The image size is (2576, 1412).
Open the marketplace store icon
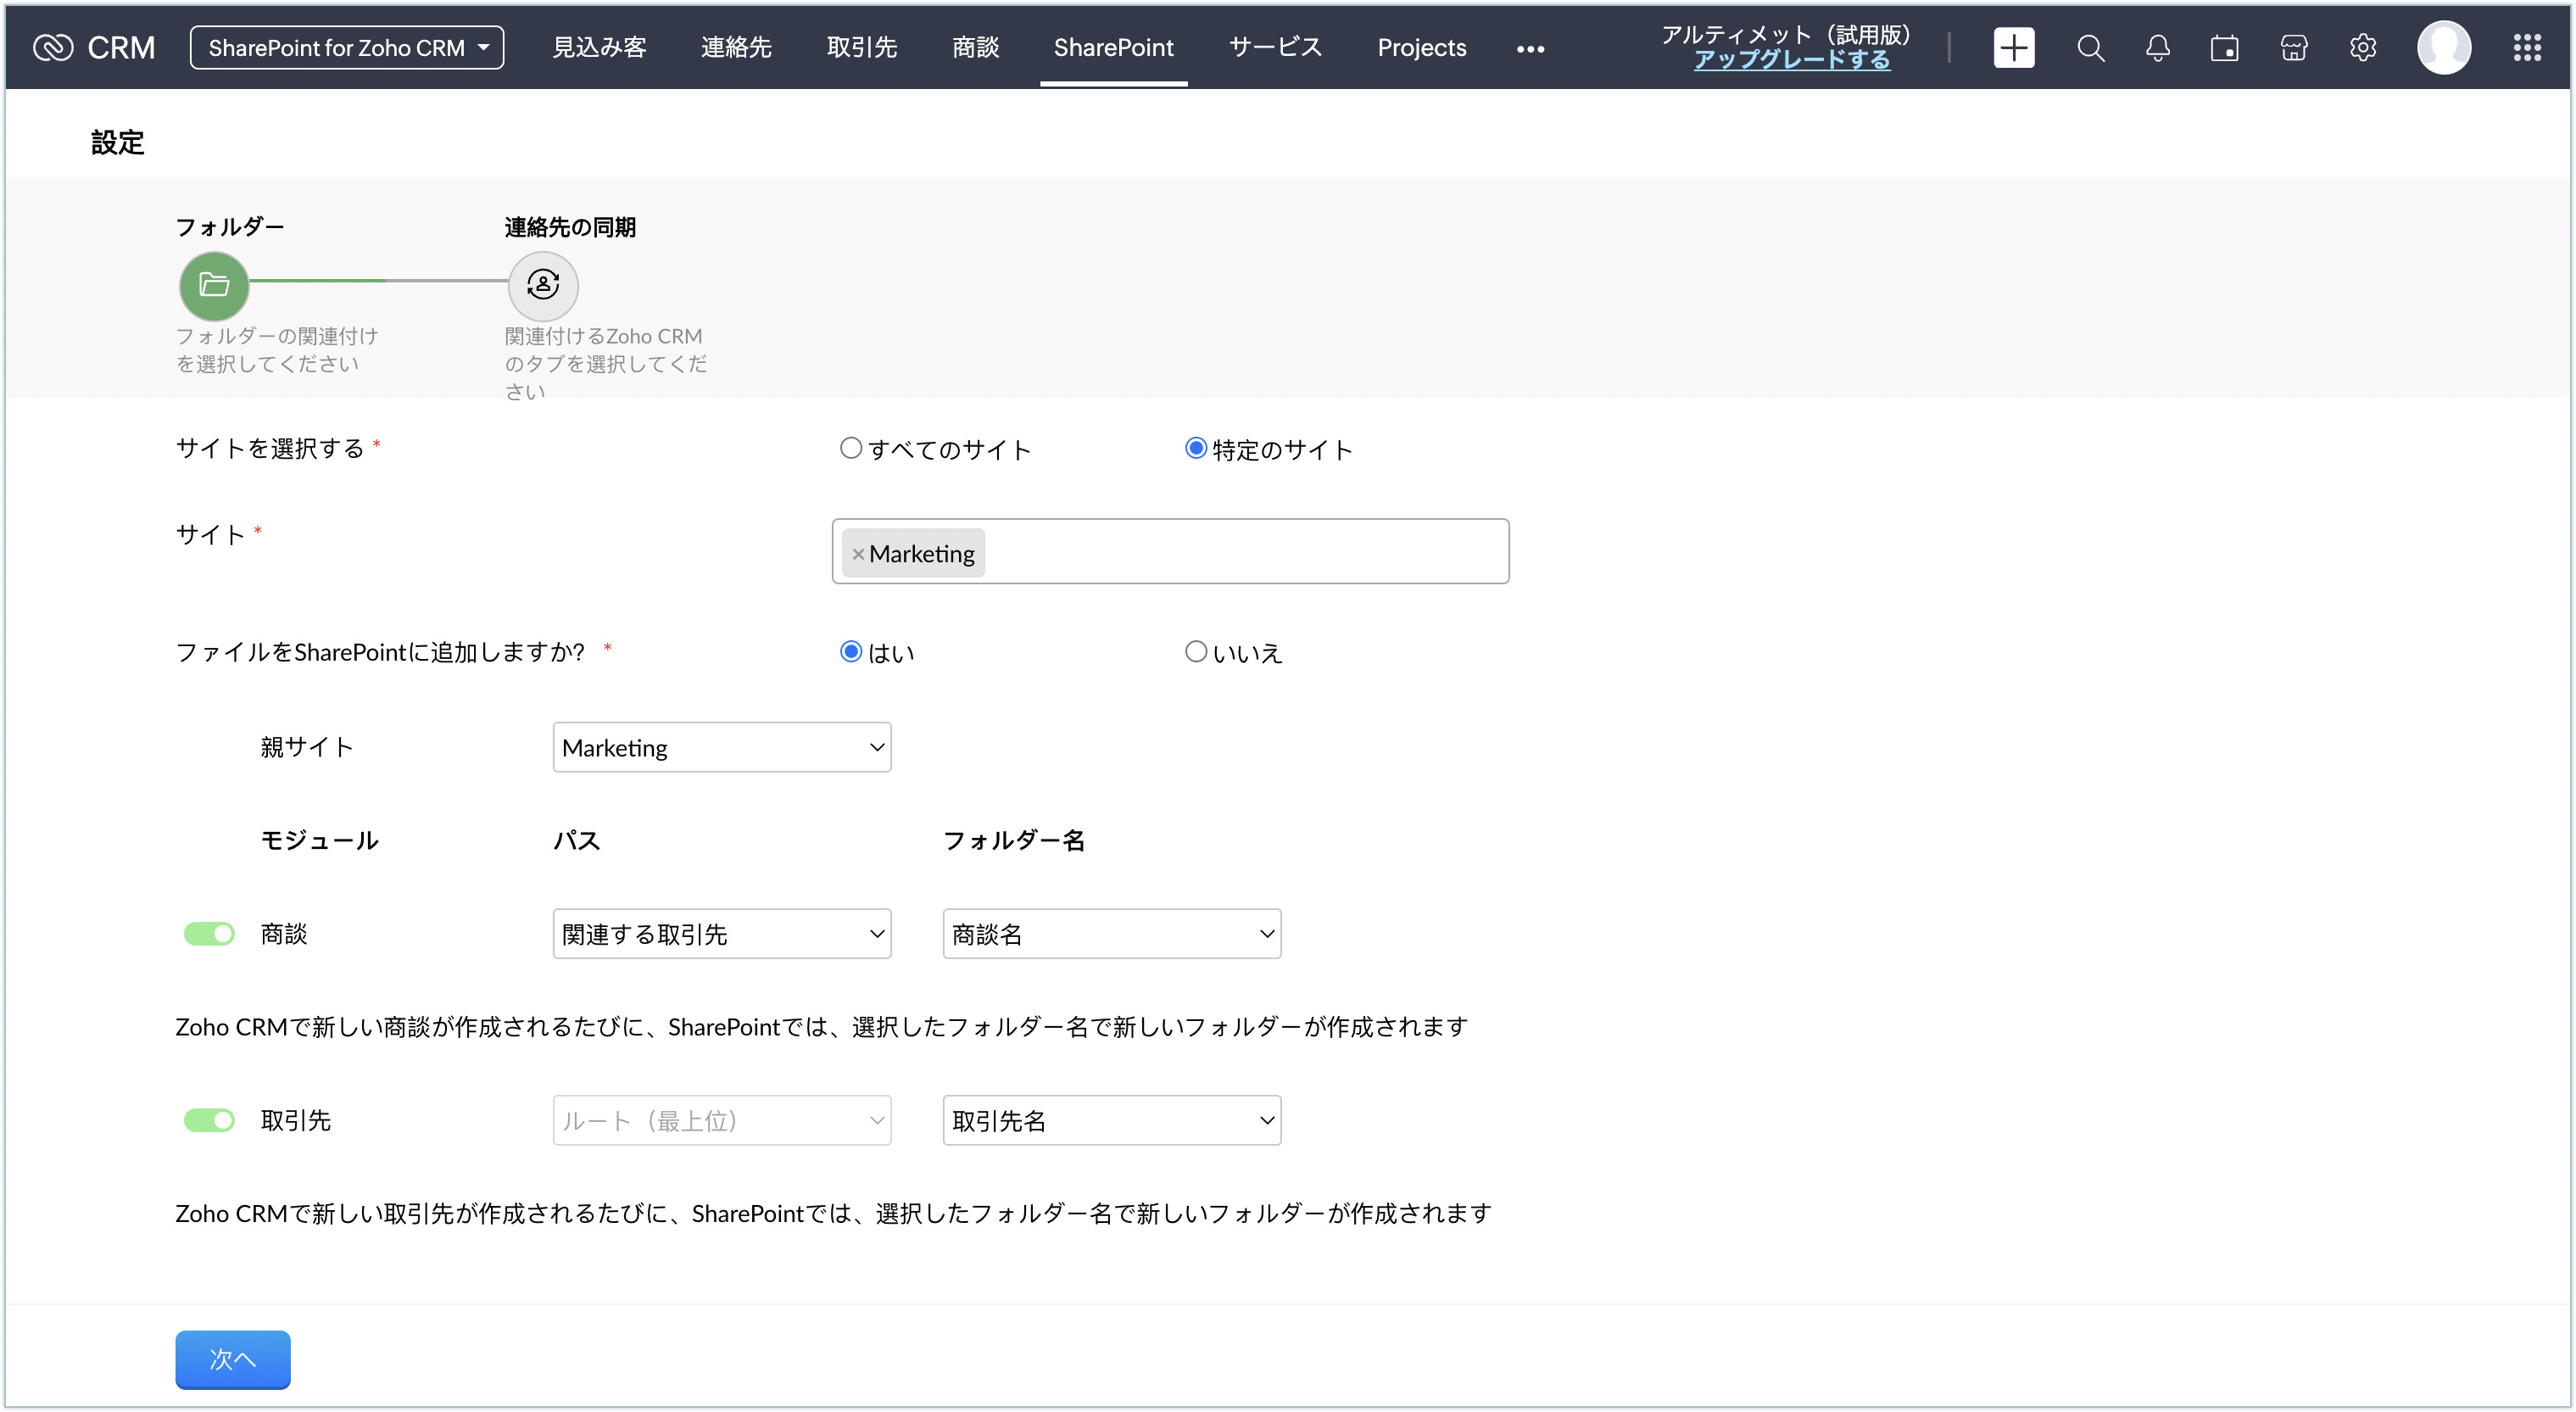point(2294,47)
